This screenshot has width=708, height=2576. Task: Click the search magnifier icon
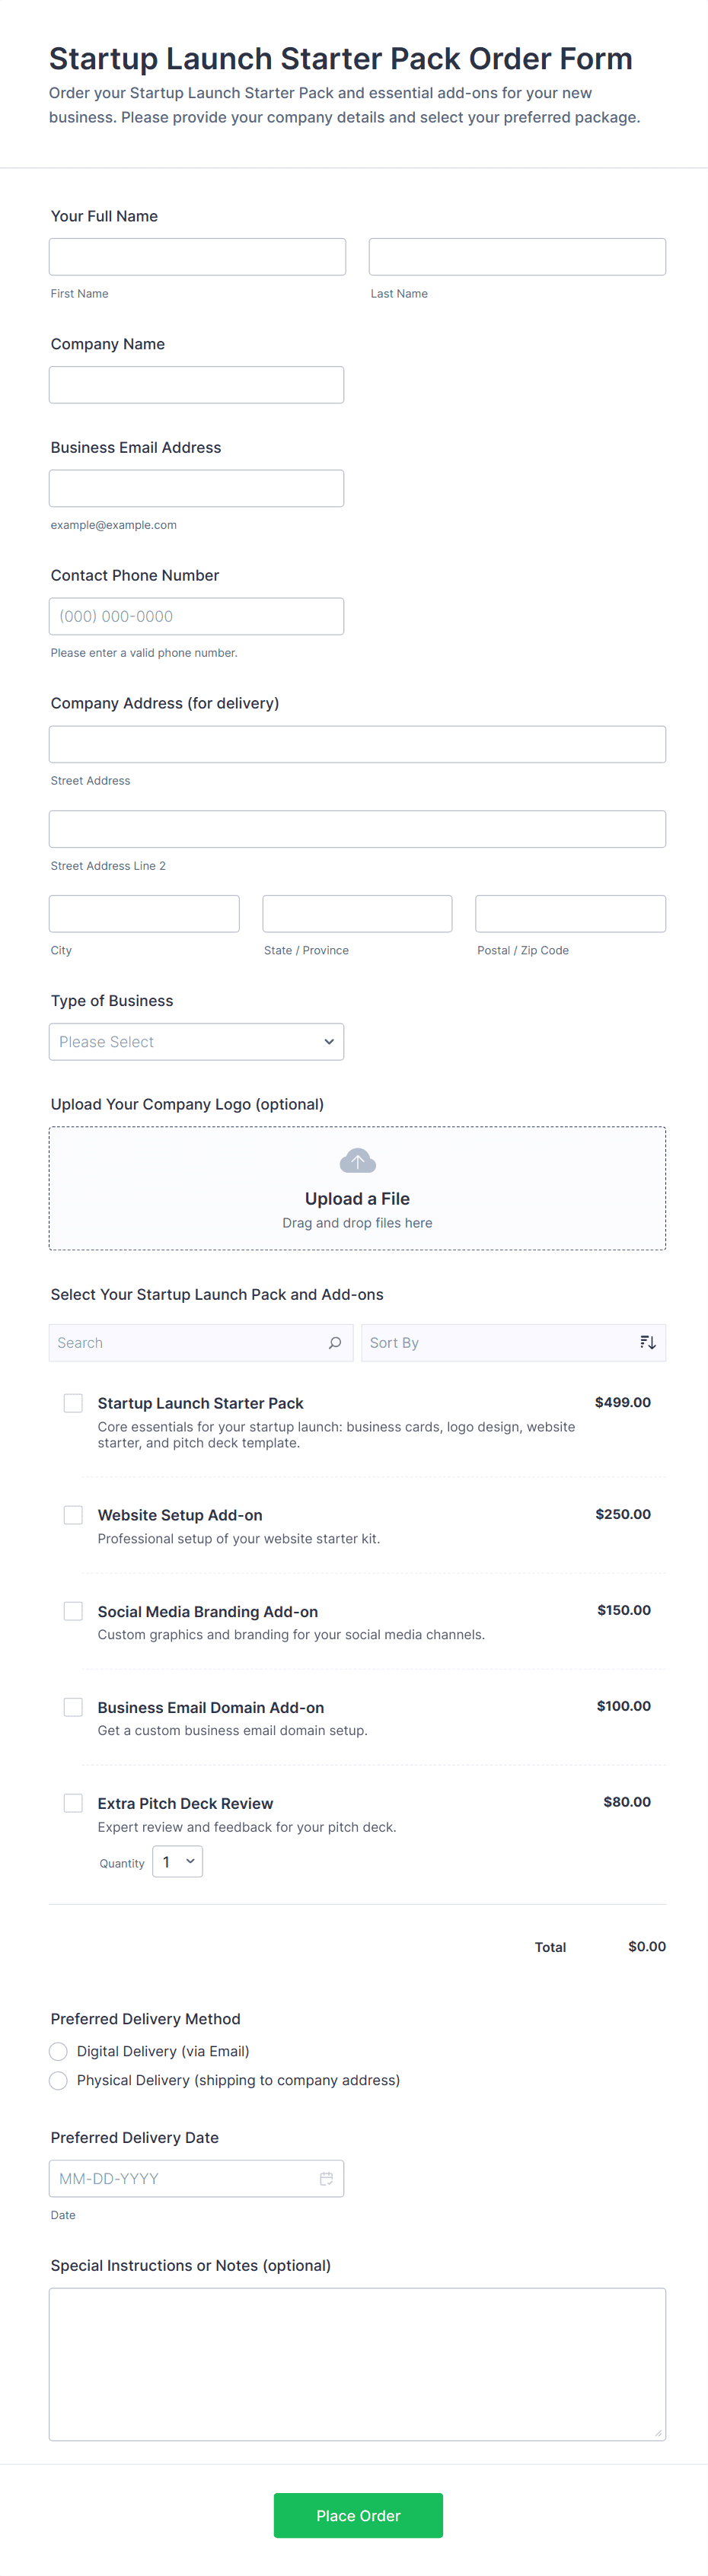335,1342
